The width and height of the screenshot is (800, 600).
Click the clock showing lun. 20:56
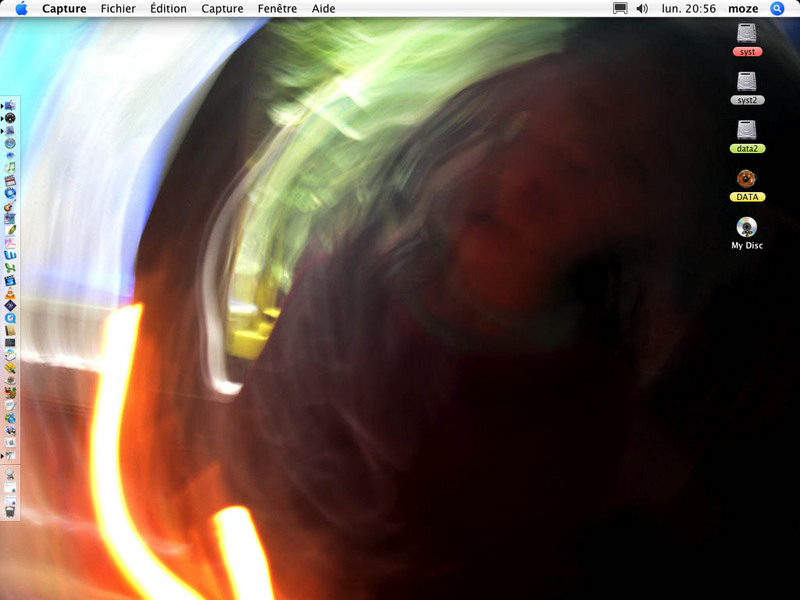689,9
